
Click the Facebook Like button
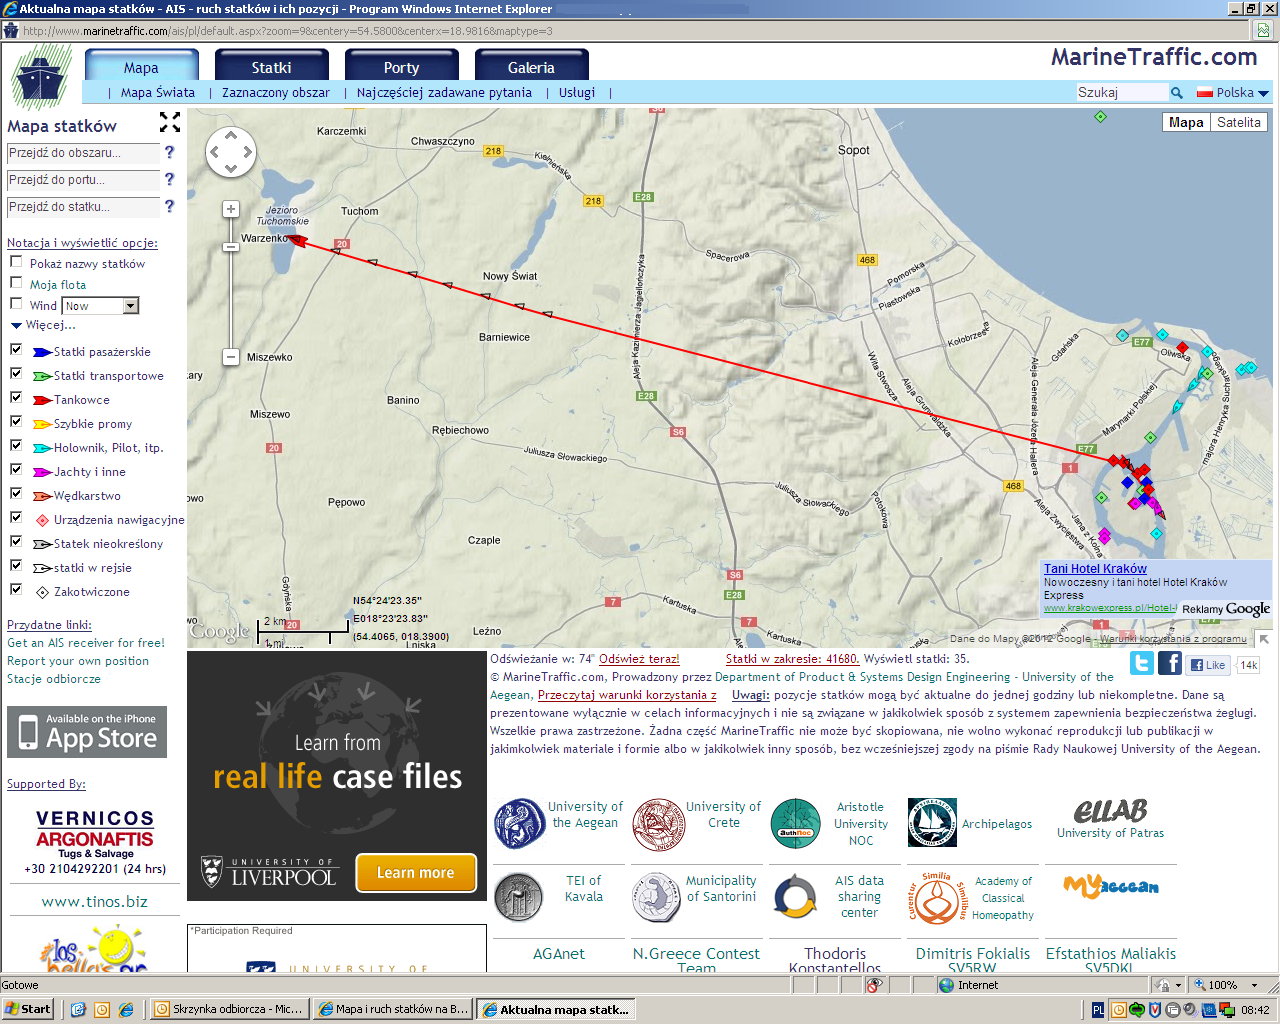click(1208, 665)
